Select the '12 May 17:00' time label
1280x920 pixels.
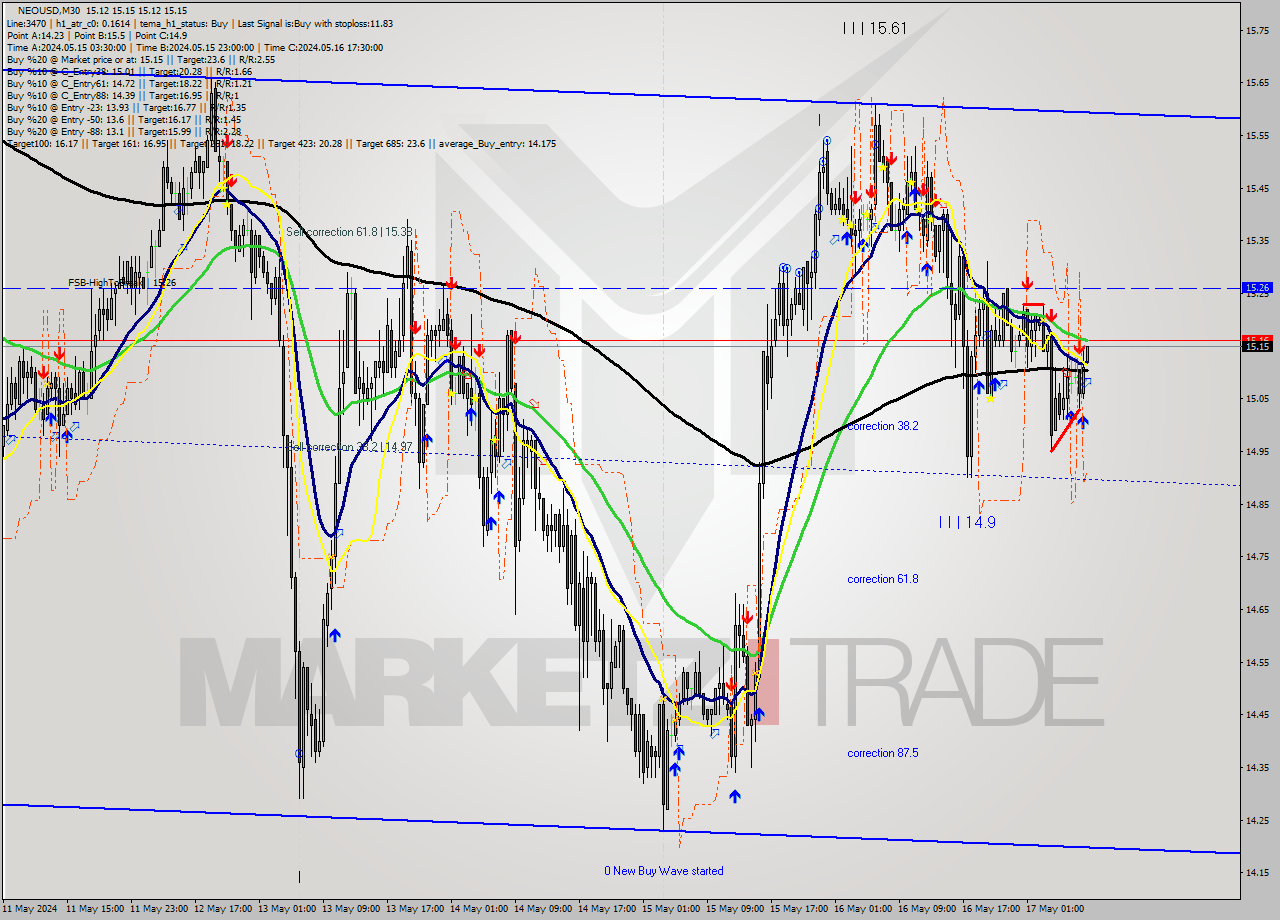pos(223,909)
